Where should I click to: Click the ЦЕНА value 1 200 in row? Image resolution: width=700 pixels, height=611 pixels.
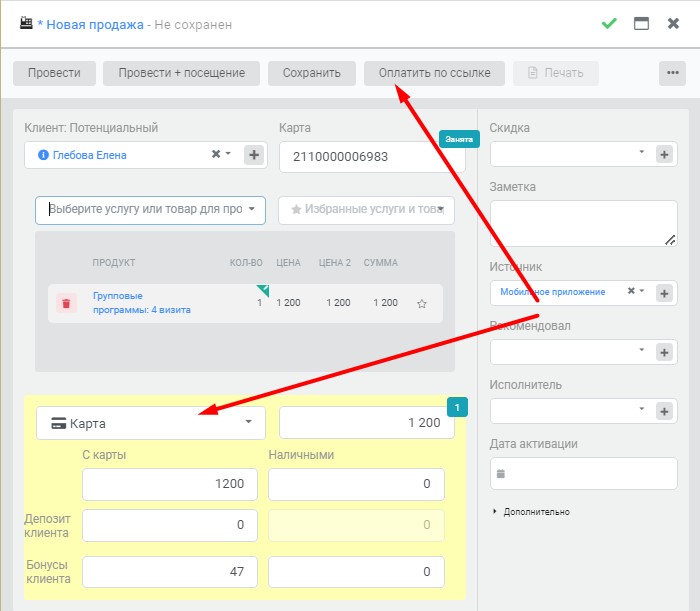pyautogui.click(x=288, y=303)
